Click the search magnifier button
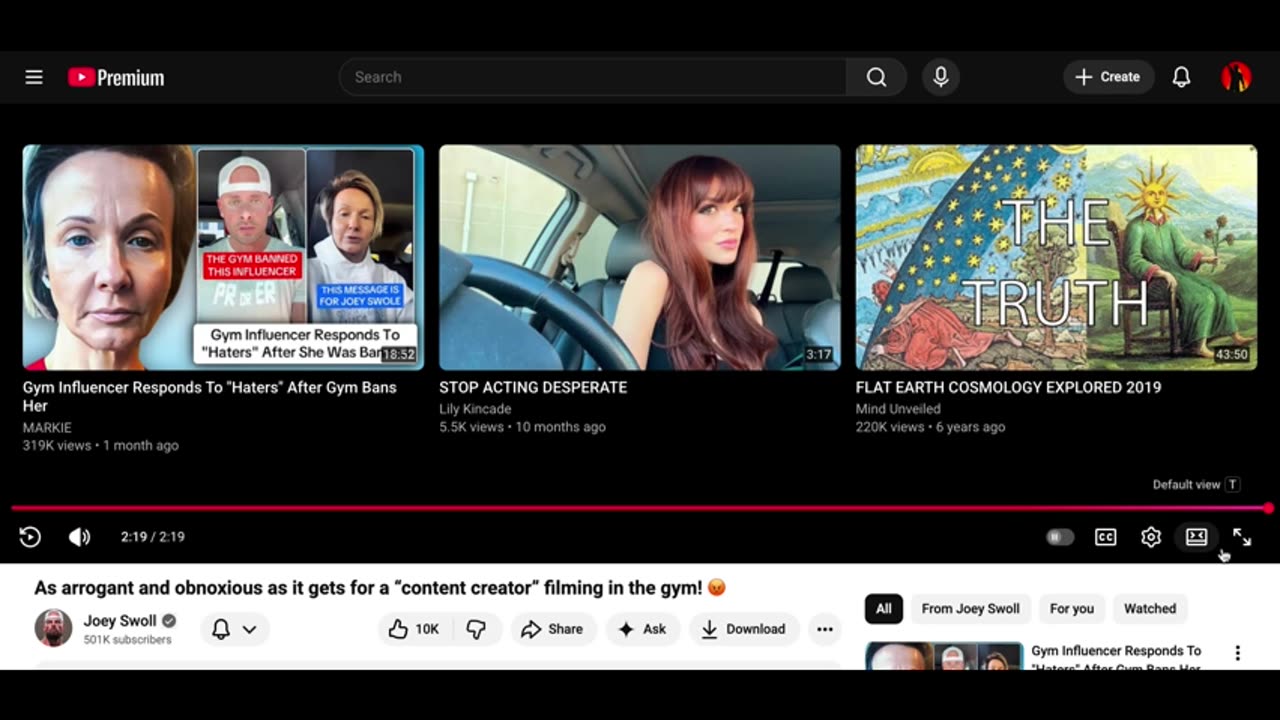This screenshot has height=720, width=1280. tap(876, 77)
